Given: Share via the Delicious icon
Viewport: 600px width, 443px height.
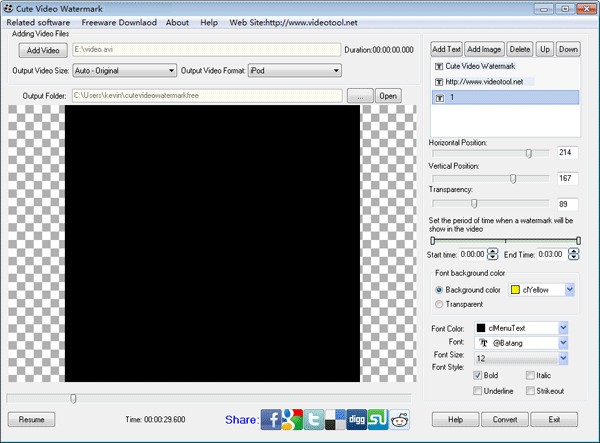Looking at the screenshot, I should pos(336,420).
